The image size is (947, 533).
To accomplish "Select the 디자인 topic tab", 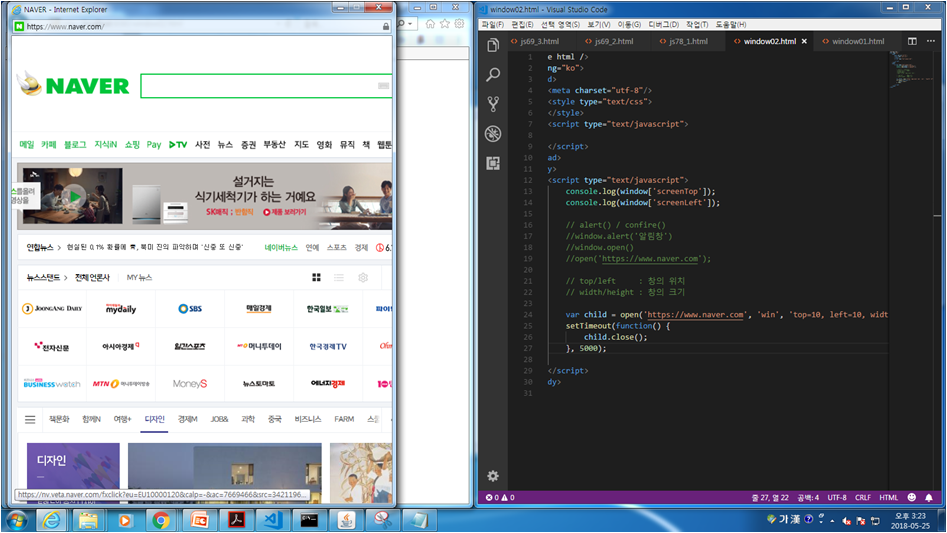I will [155, 419].
